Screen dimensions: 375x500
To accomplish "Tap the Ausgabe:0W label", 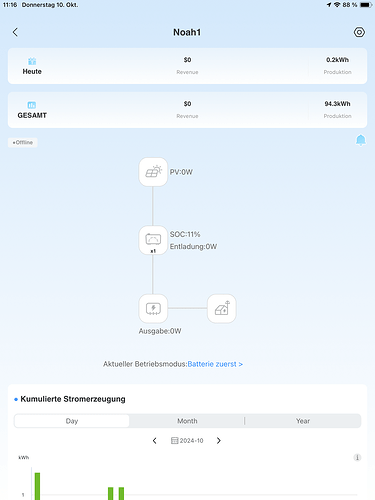I will pyautogui.click(x=160, y=331).
